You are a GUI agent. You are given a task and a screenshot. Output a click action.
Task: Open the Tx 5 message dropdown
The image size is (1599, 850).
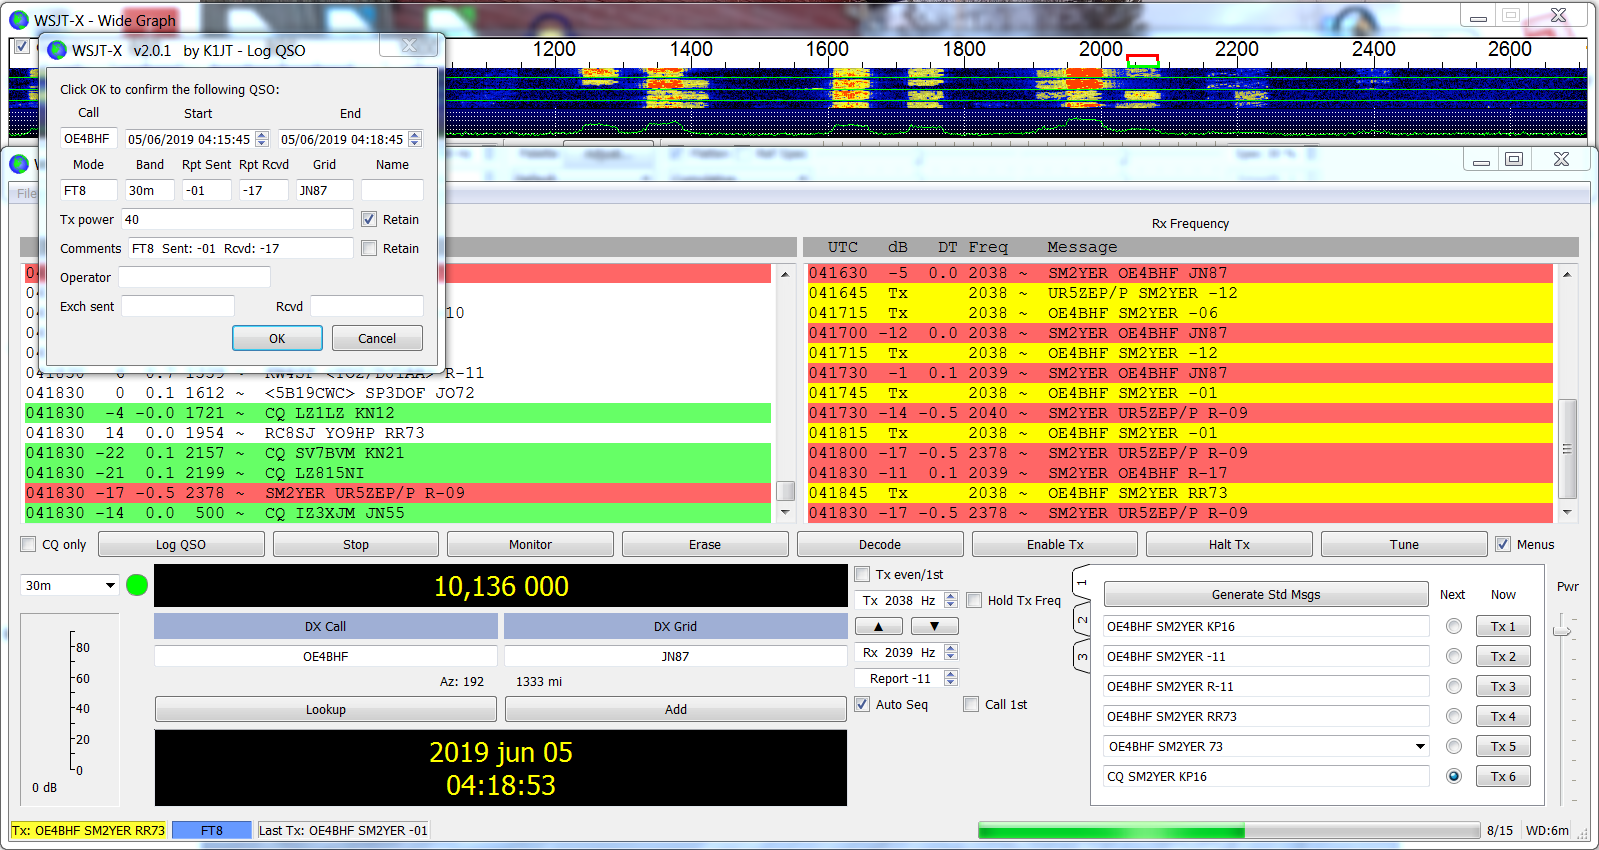[x=1420, y=746]
